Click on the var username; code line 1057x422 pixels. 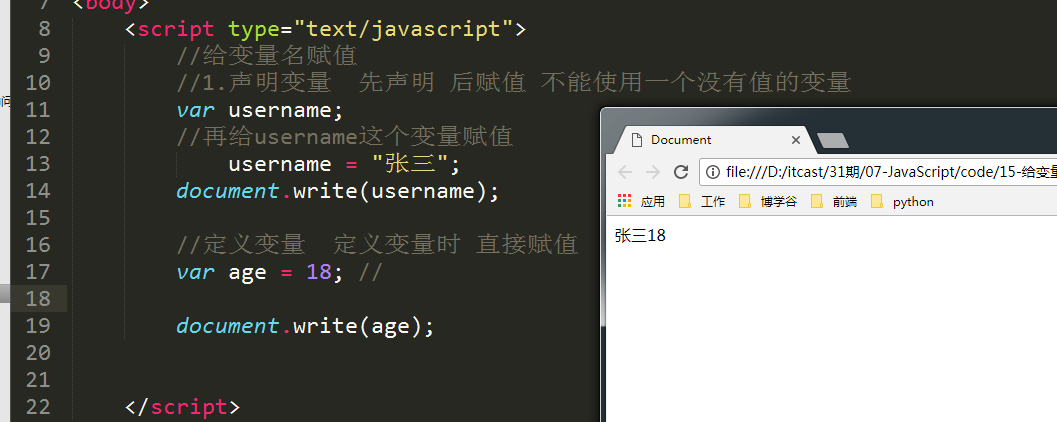(x=260, y=110)
